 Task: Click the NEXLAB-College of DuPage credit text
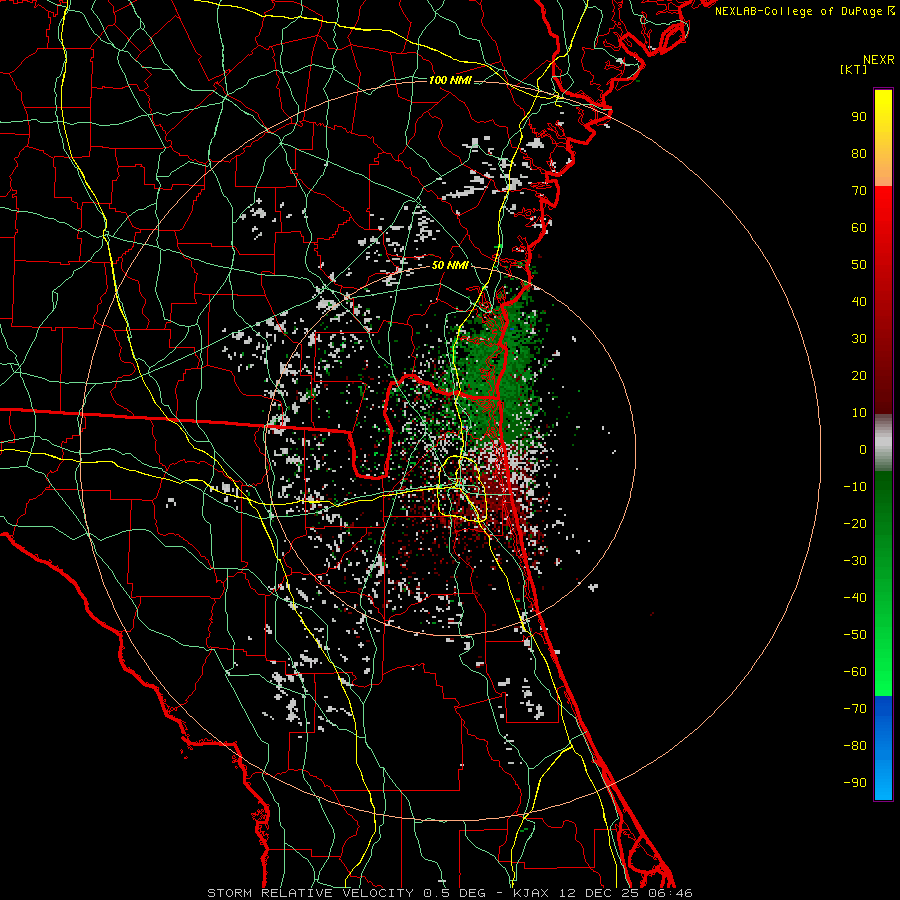tap(804, 11)
